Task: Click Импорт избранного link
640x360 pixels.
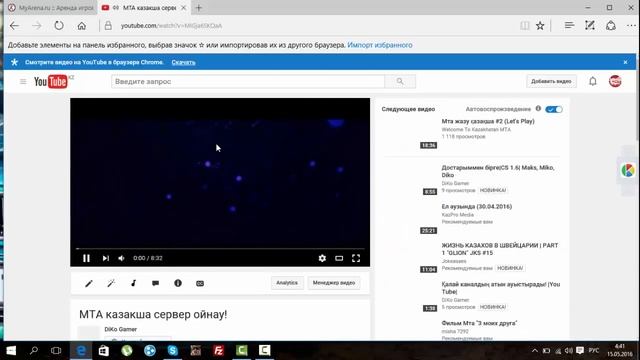Action: pyautogui.click(x=380, y=45)
